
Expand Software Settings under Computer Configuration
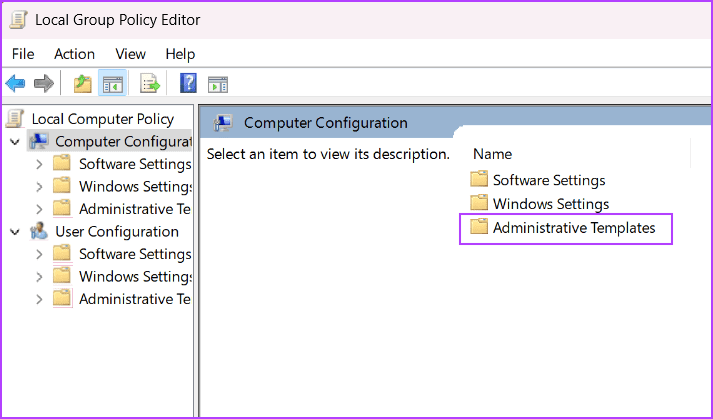tap(40, 164)
